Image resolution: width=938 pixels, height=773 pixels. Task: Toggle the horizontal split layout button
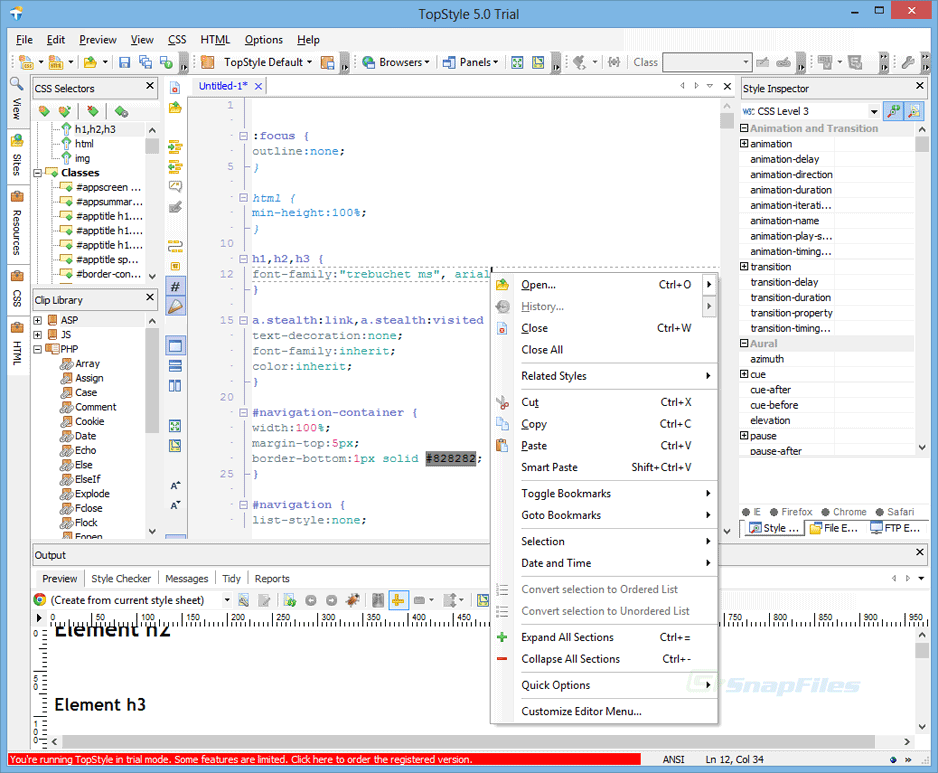coord(175,366)
